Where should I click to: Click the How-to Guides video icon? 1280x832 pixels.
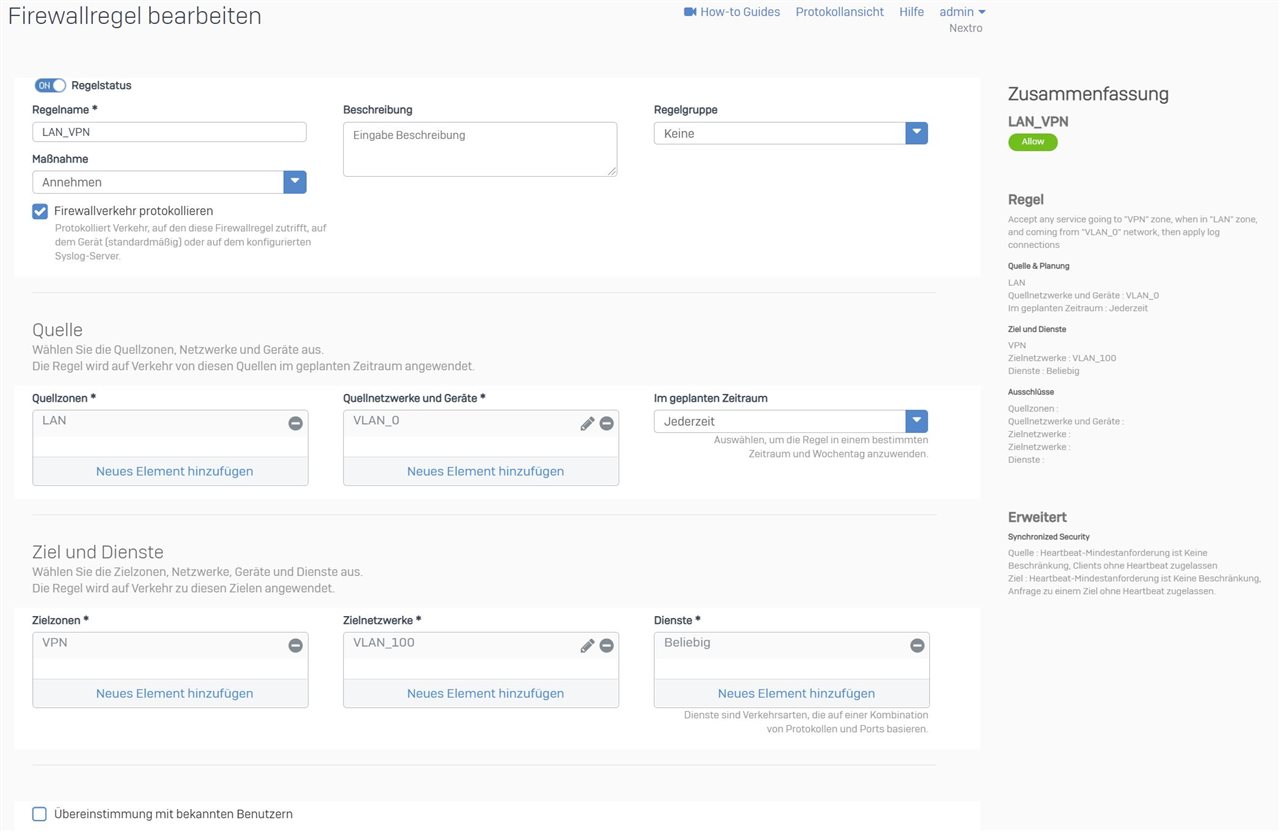click(x=690, y=12)
